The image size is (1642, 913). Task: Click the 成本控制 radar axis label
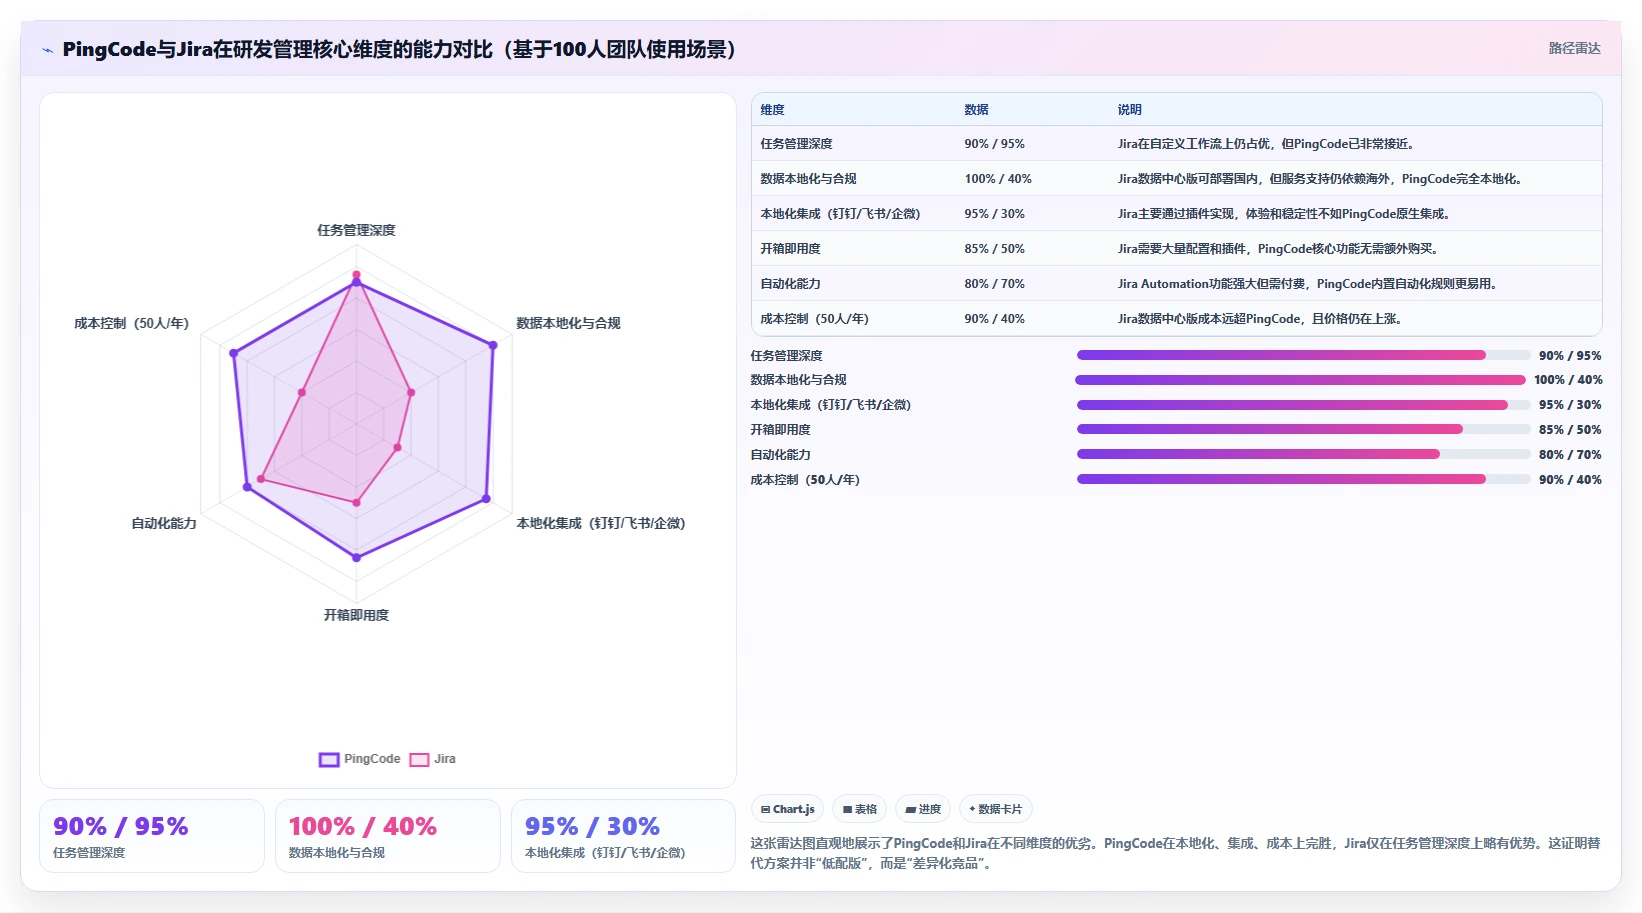point(131,323)
